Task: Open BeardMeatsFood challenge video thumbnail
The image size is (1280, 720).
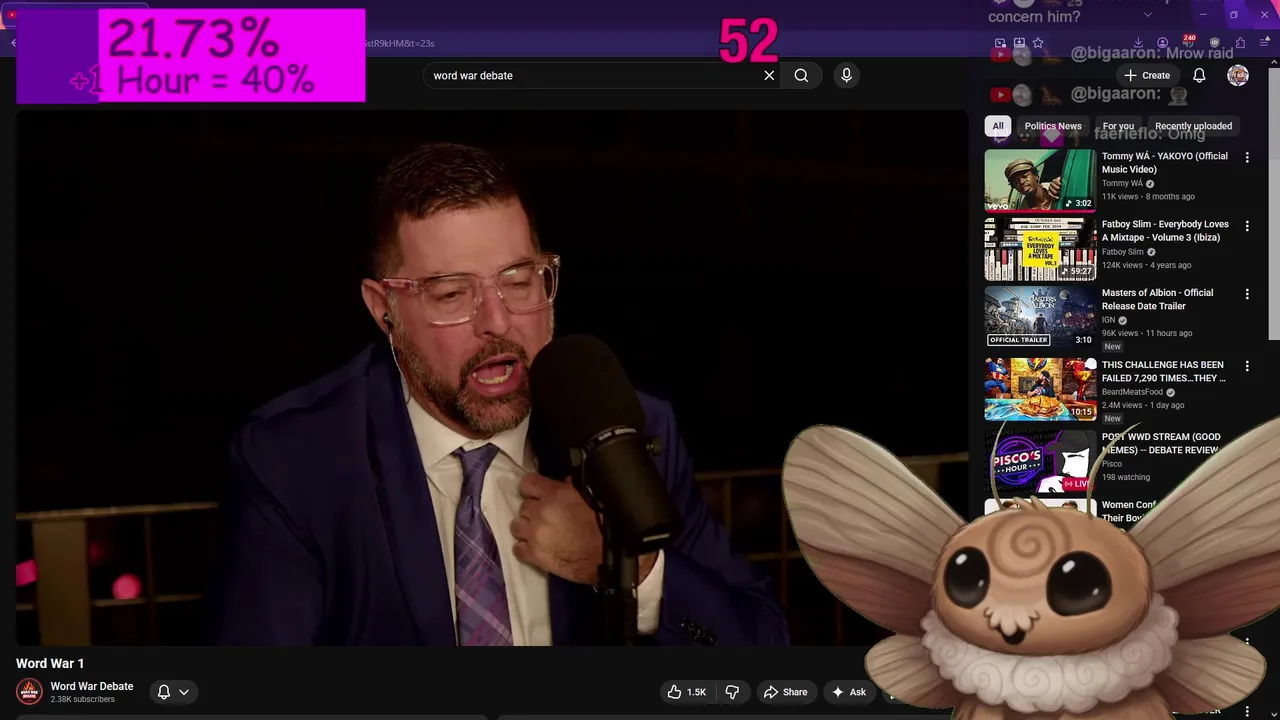Action: [1040, 389]
